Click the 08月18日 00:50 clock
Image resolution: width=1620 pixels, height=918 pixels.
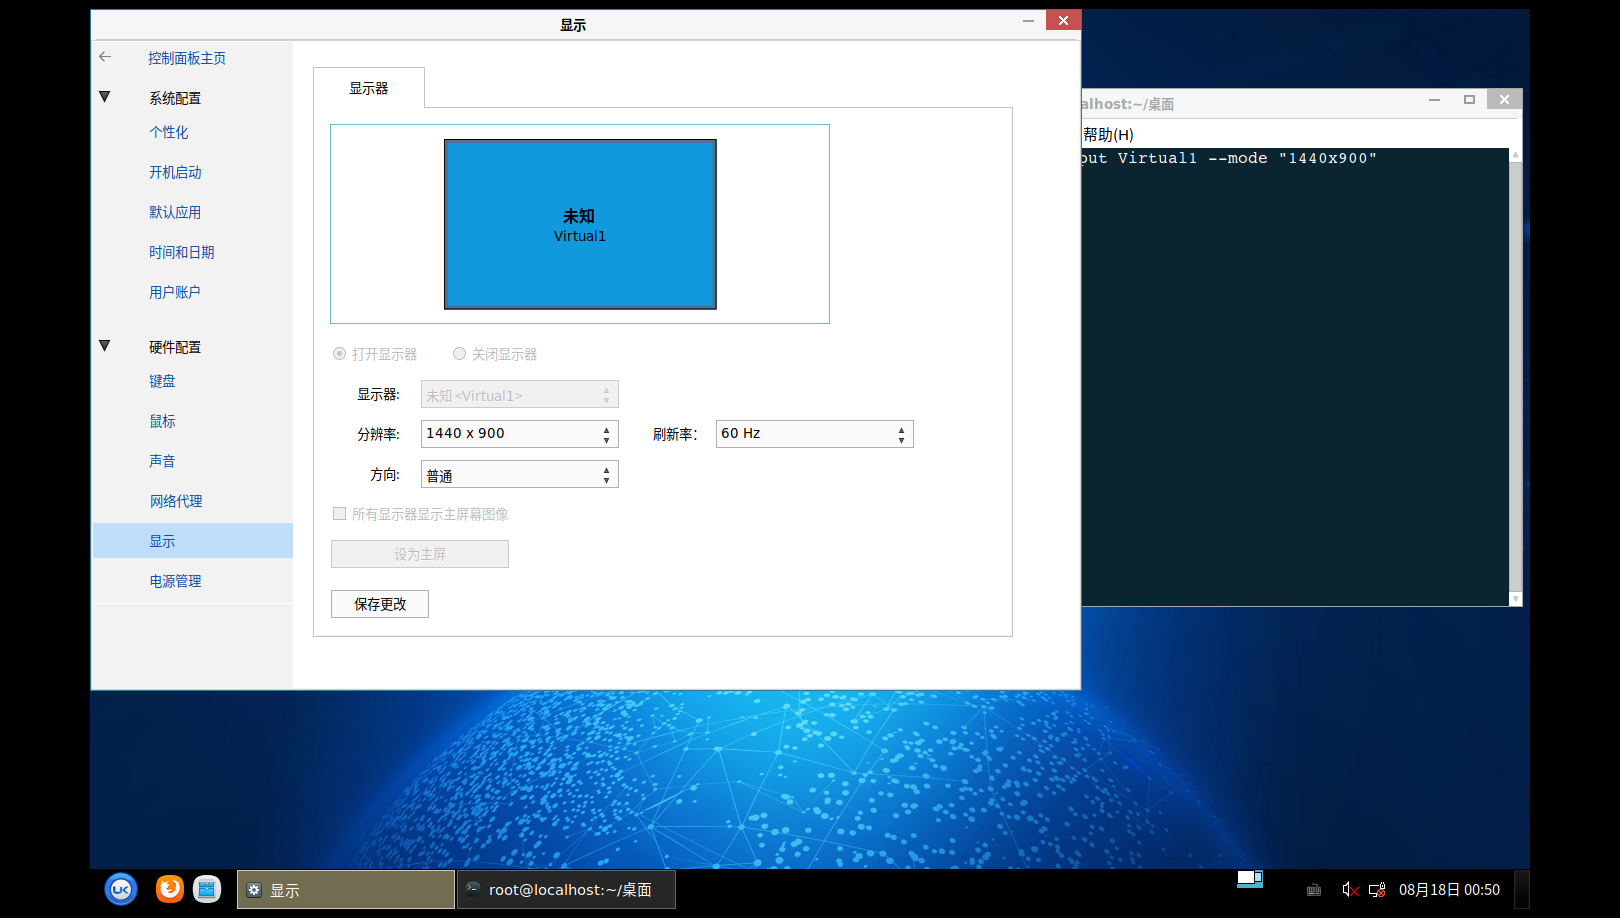pyautogui.click(x=1449, y=890)
